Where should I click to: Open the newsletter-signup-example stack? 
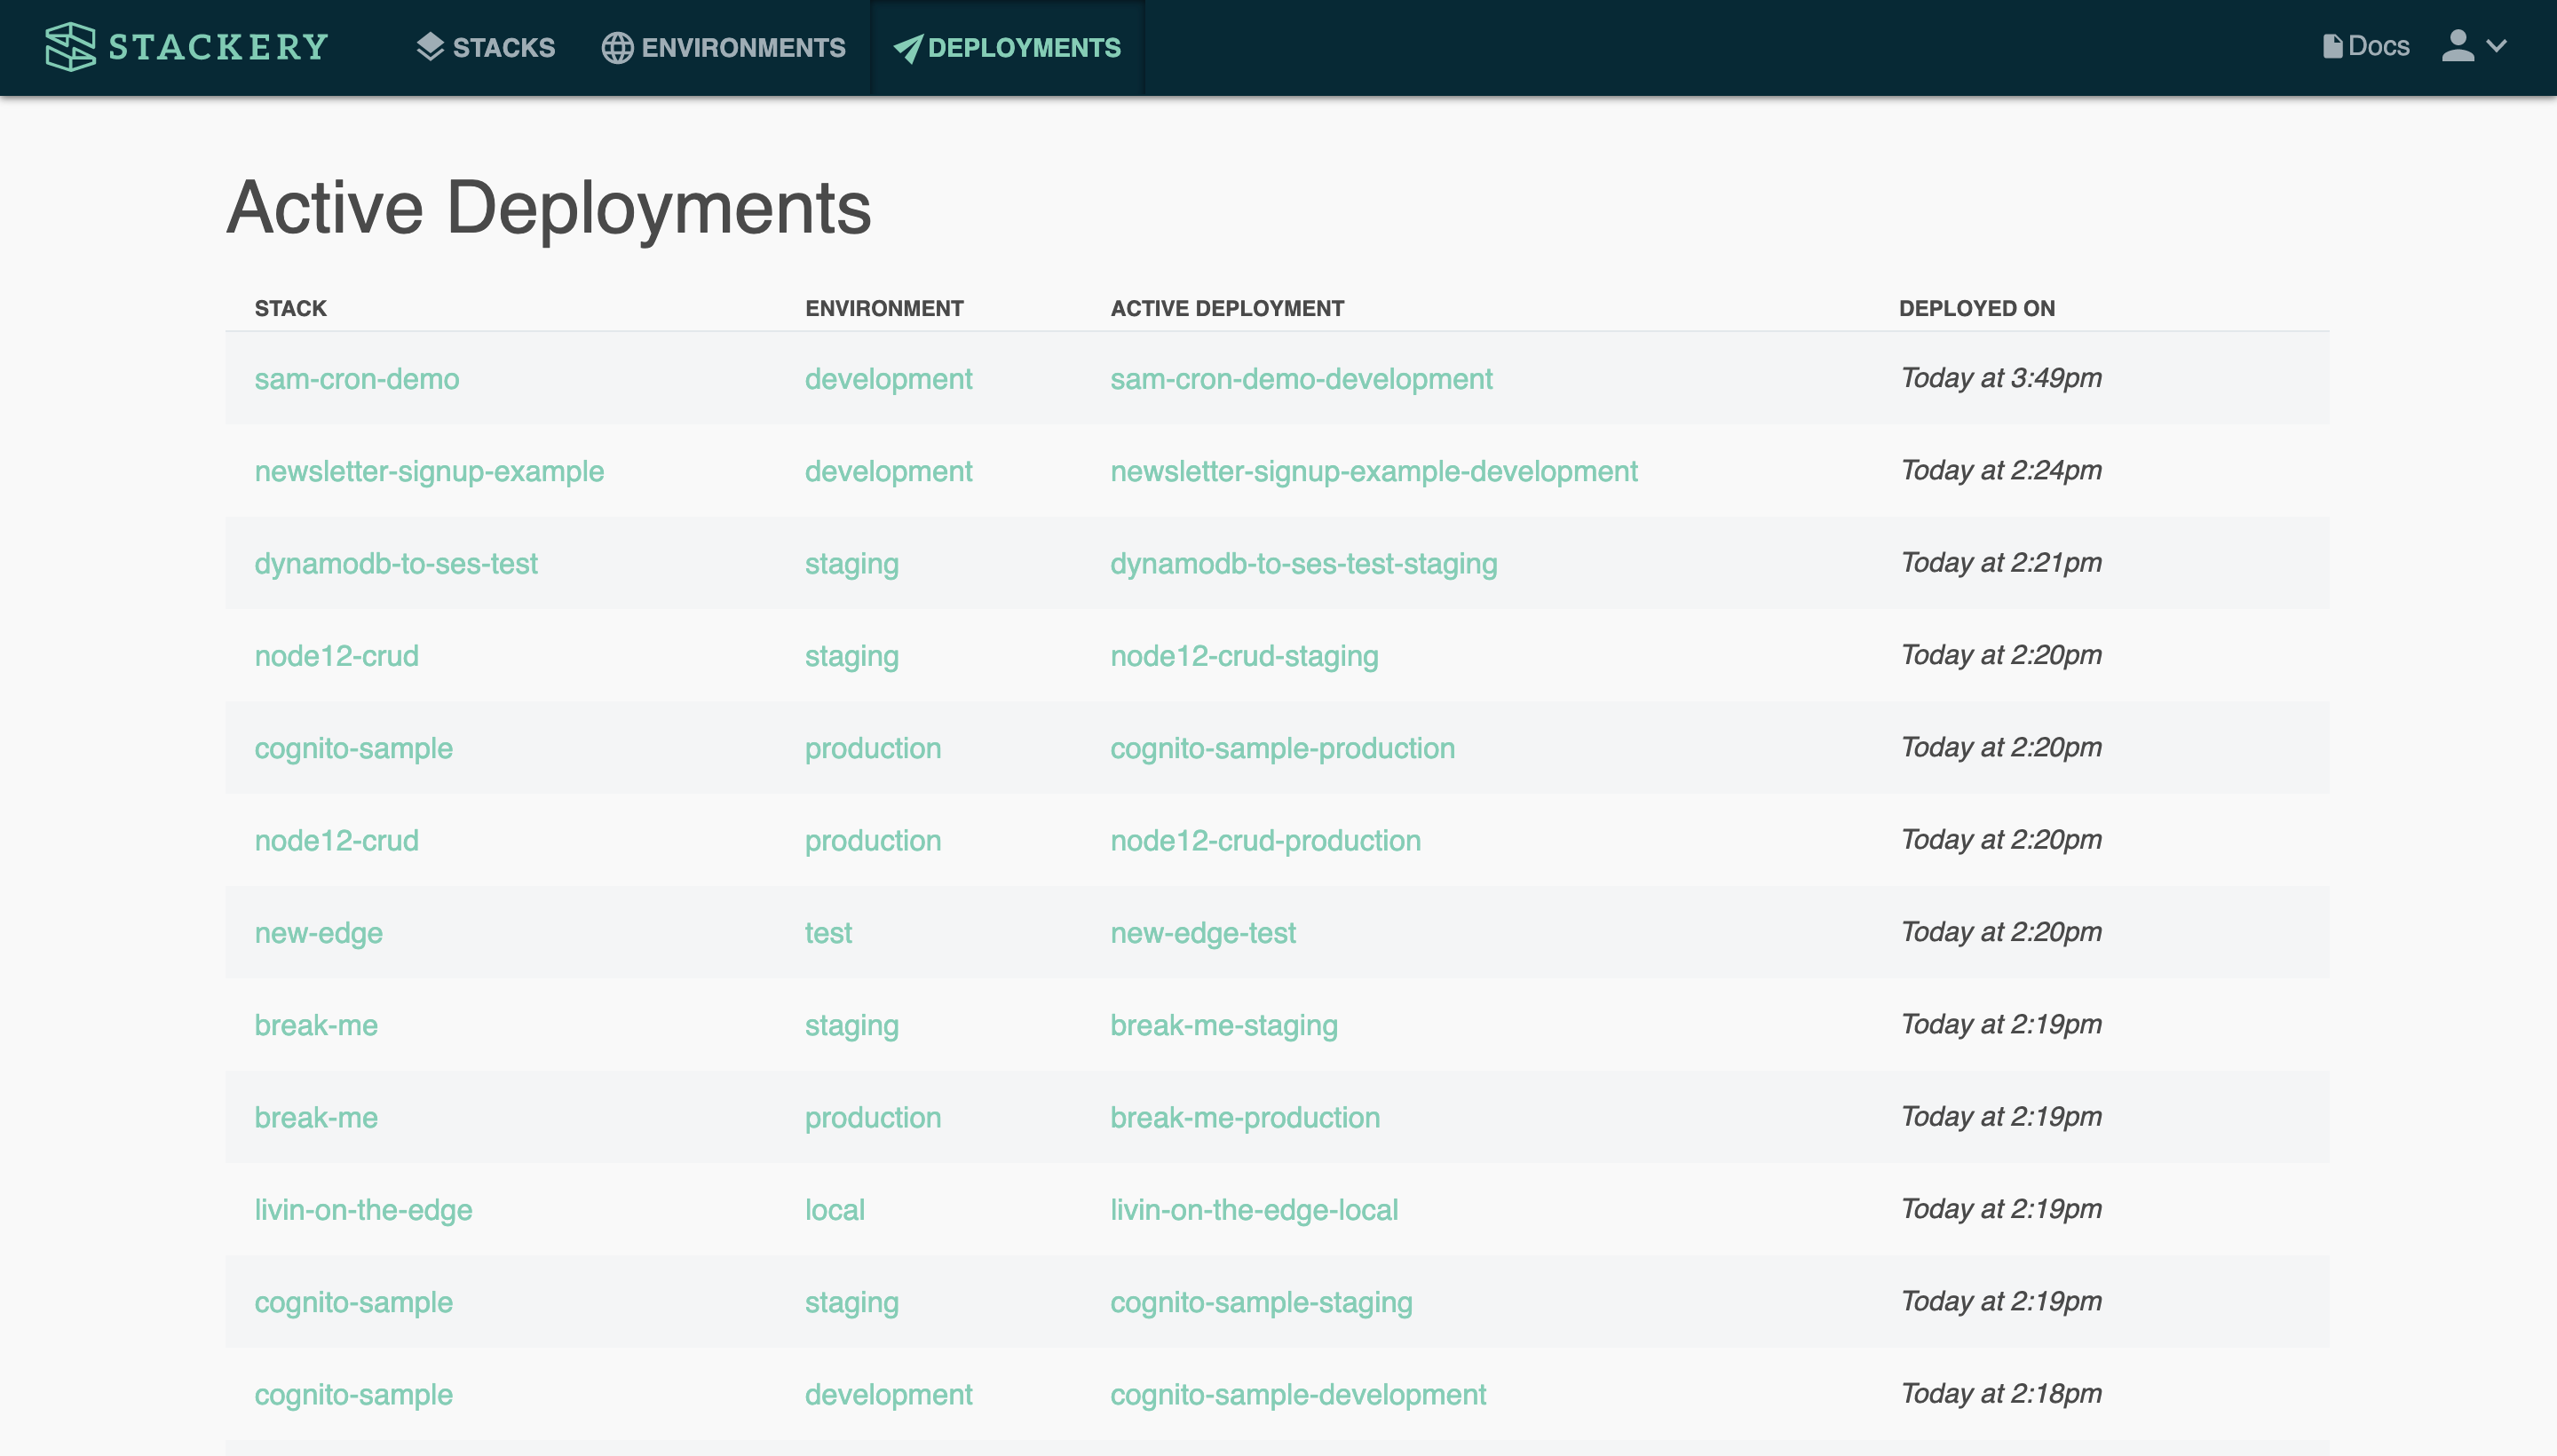click(x=429, y=471)
